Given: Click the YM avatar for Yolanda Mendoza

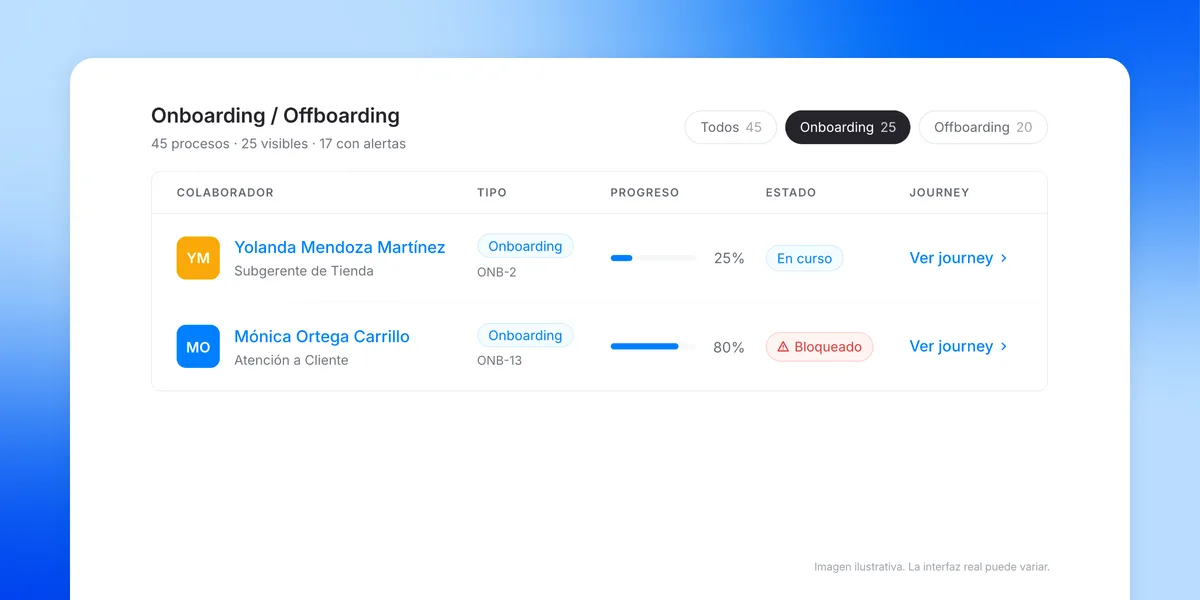Looking at the screenshot, I should pos(198,258).
